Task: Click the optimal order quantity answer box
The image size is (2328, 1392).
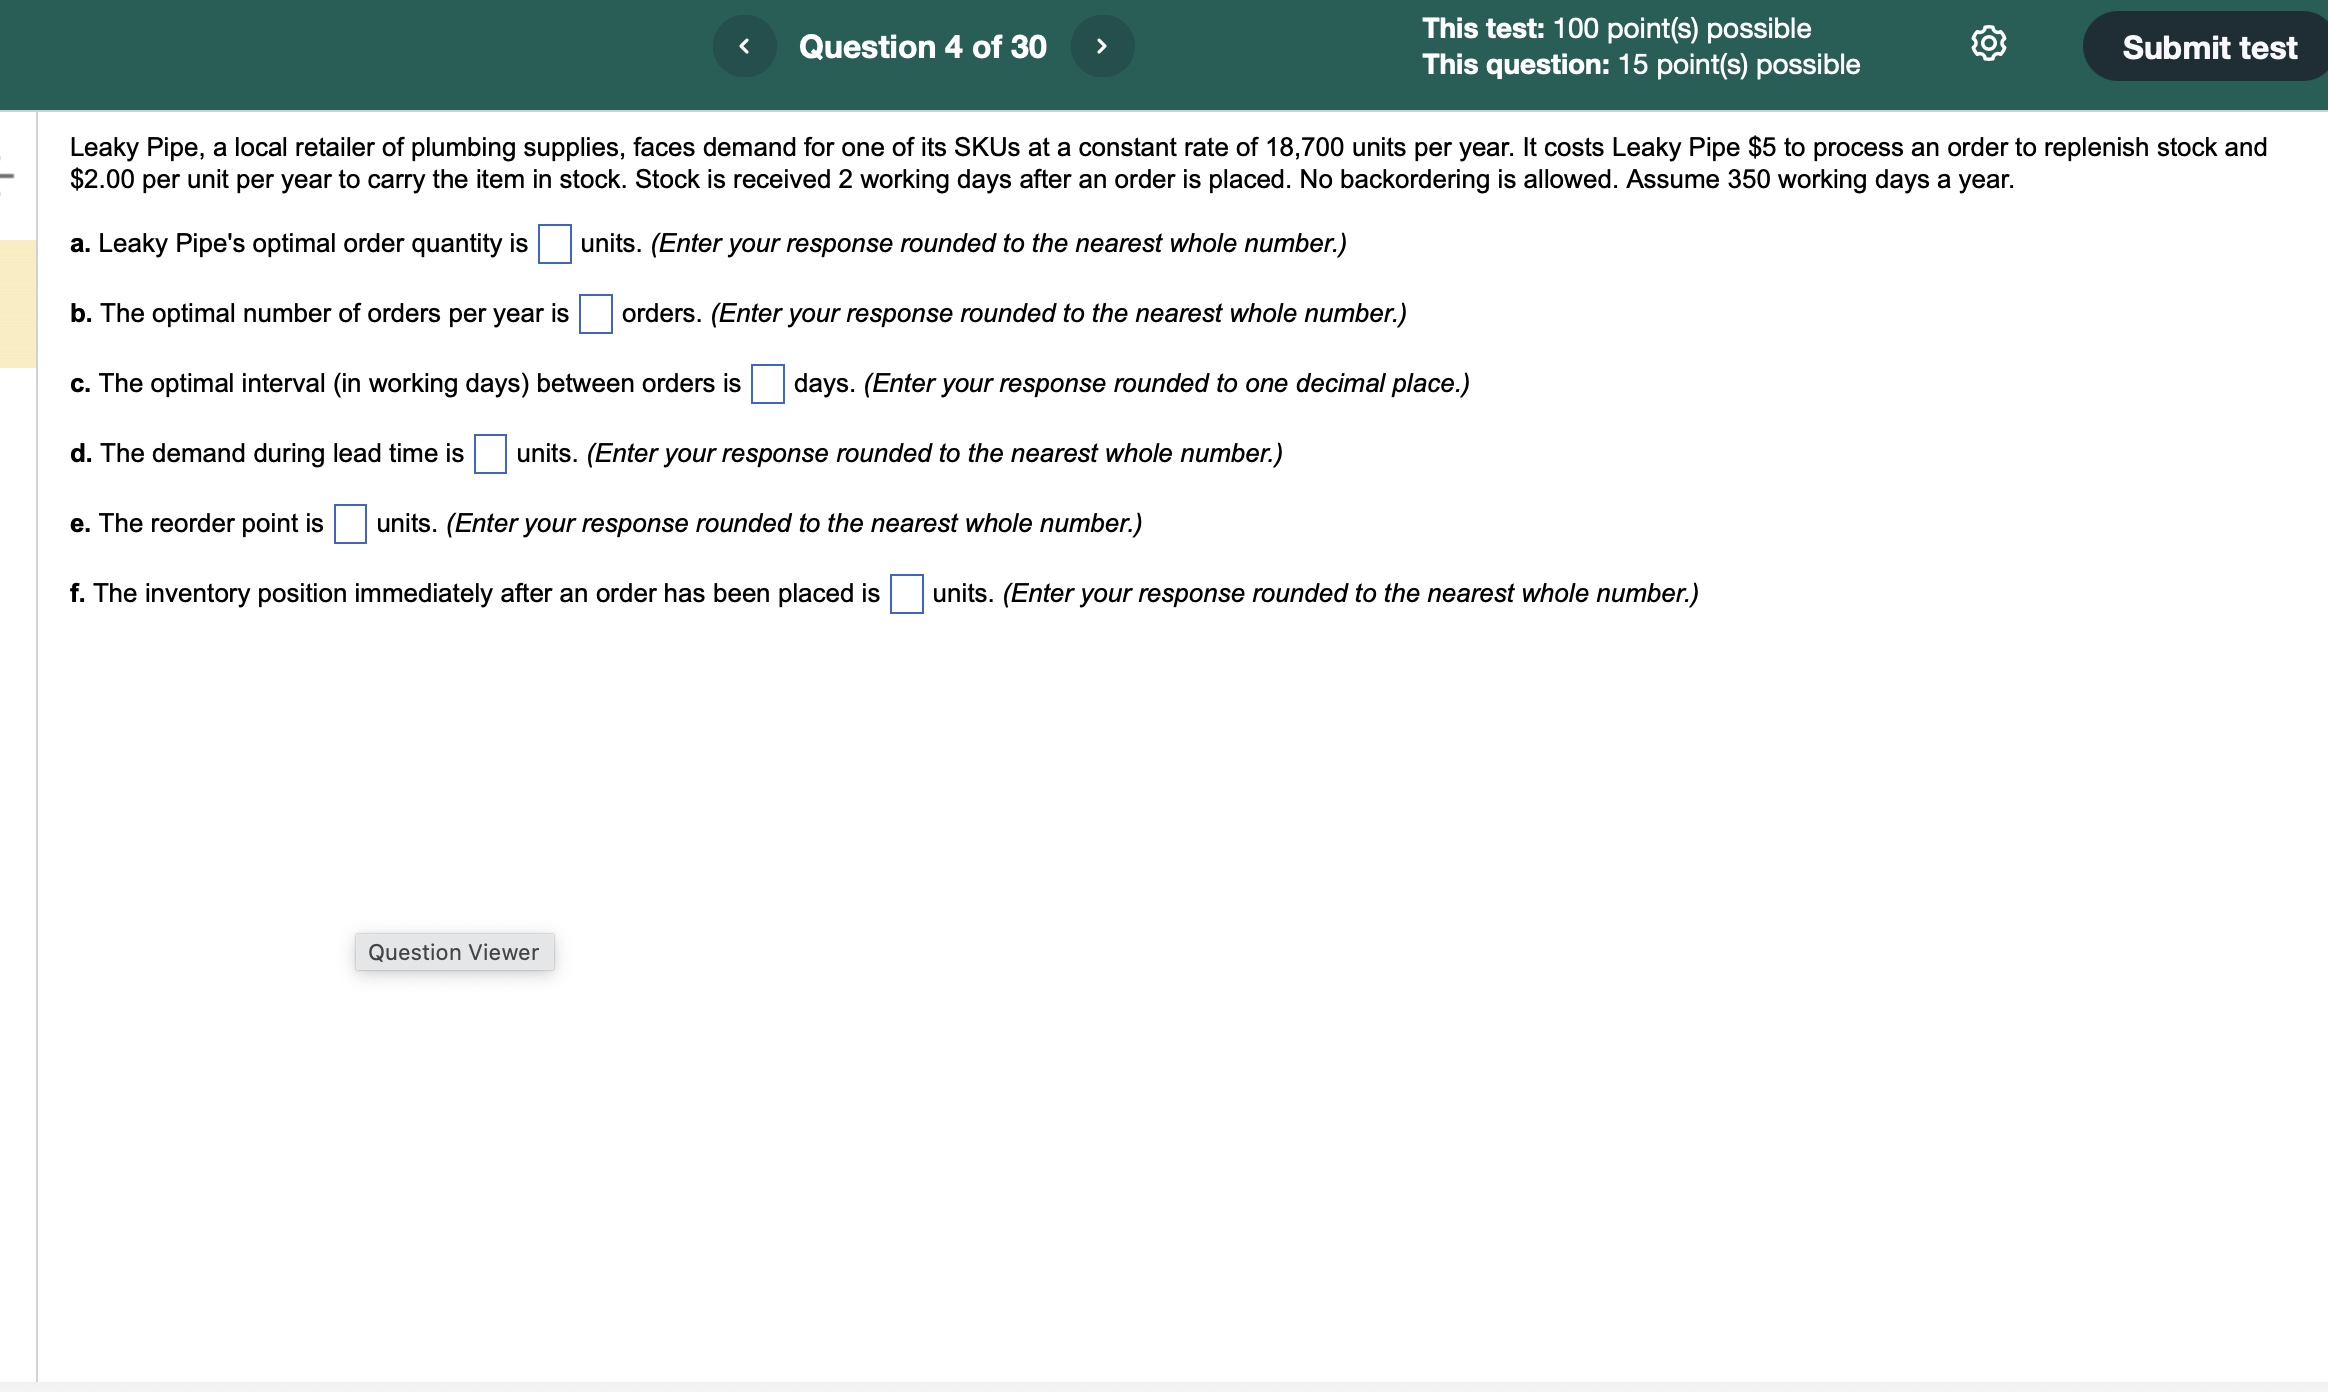Action: 554,244
